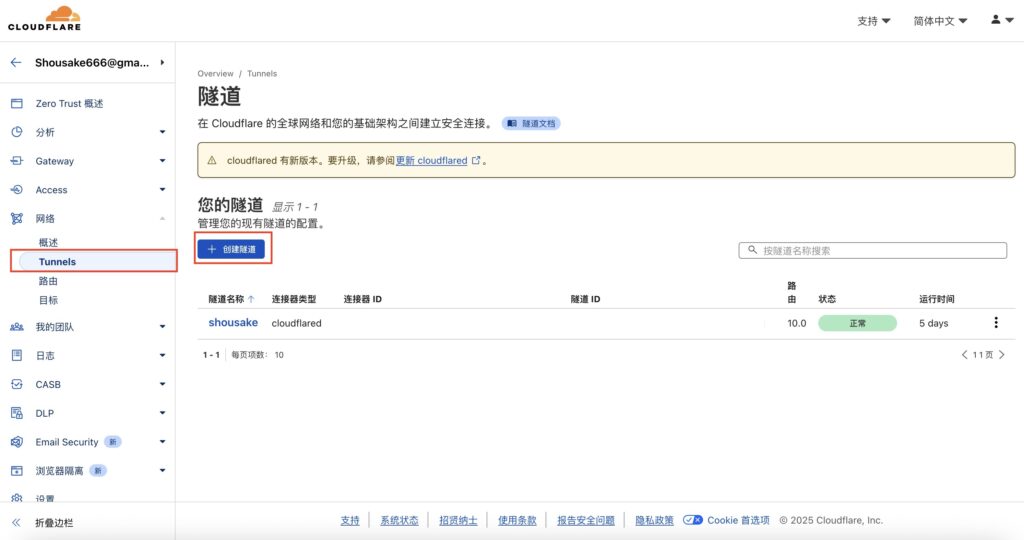Screen dimensions: 1024x540
Task: Open account switcher arrow next to Shousake666
Action: click(x=162, y=63)
